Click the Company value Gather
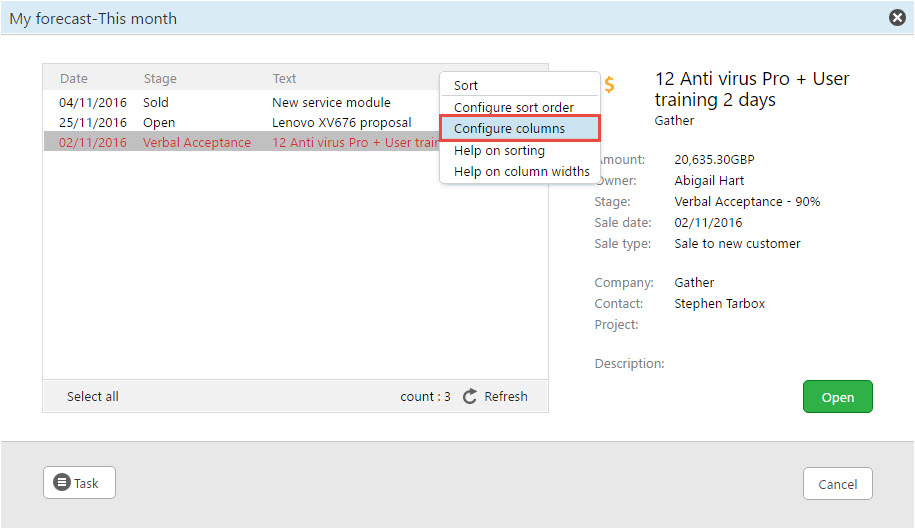Viewport: 915px width, 529px height. [x=694, y=282]
